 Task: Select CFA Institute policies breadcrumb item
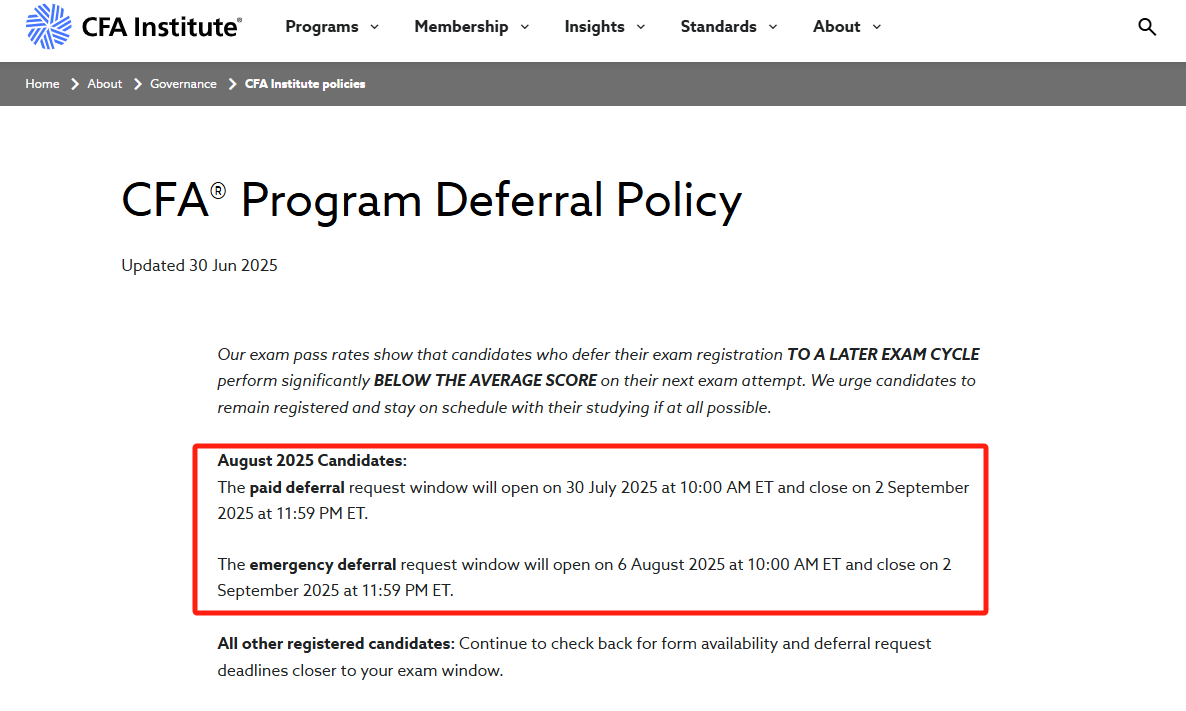click(305, 84)
